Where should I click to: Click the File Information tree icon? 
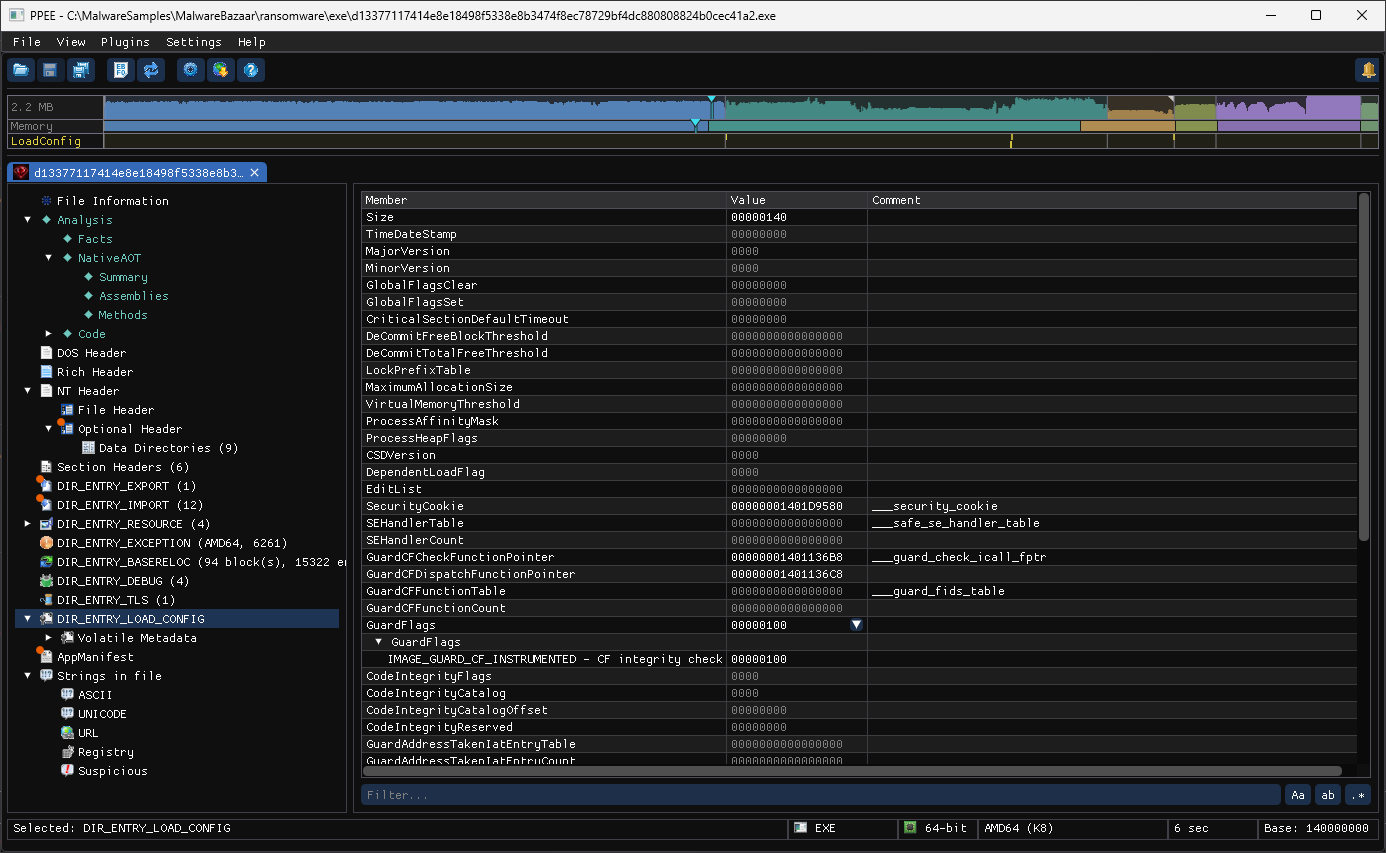pyautogui.click(x=46, y=201)
